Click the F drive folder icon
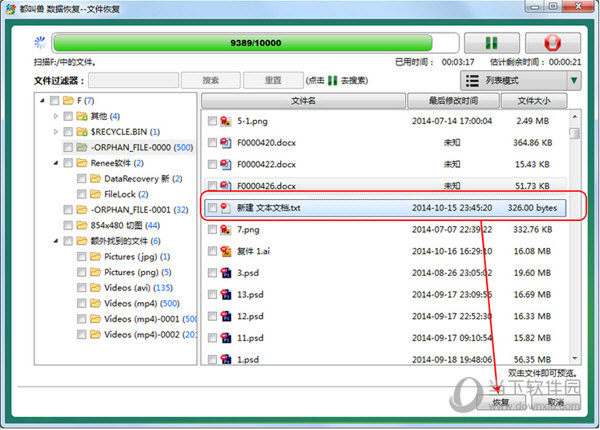600x430 pixels. (x=68, y=101)
